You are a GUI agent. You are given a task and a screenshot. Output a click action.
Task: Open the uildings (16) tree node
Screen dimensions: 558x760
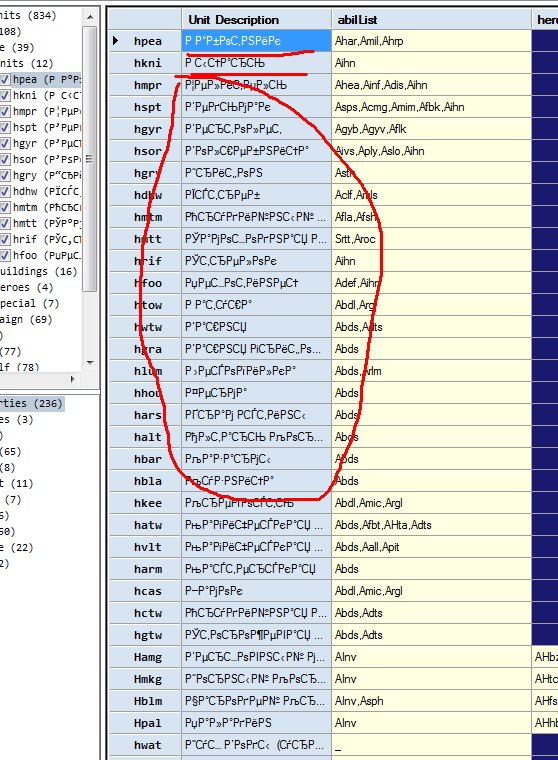point(38,271)
